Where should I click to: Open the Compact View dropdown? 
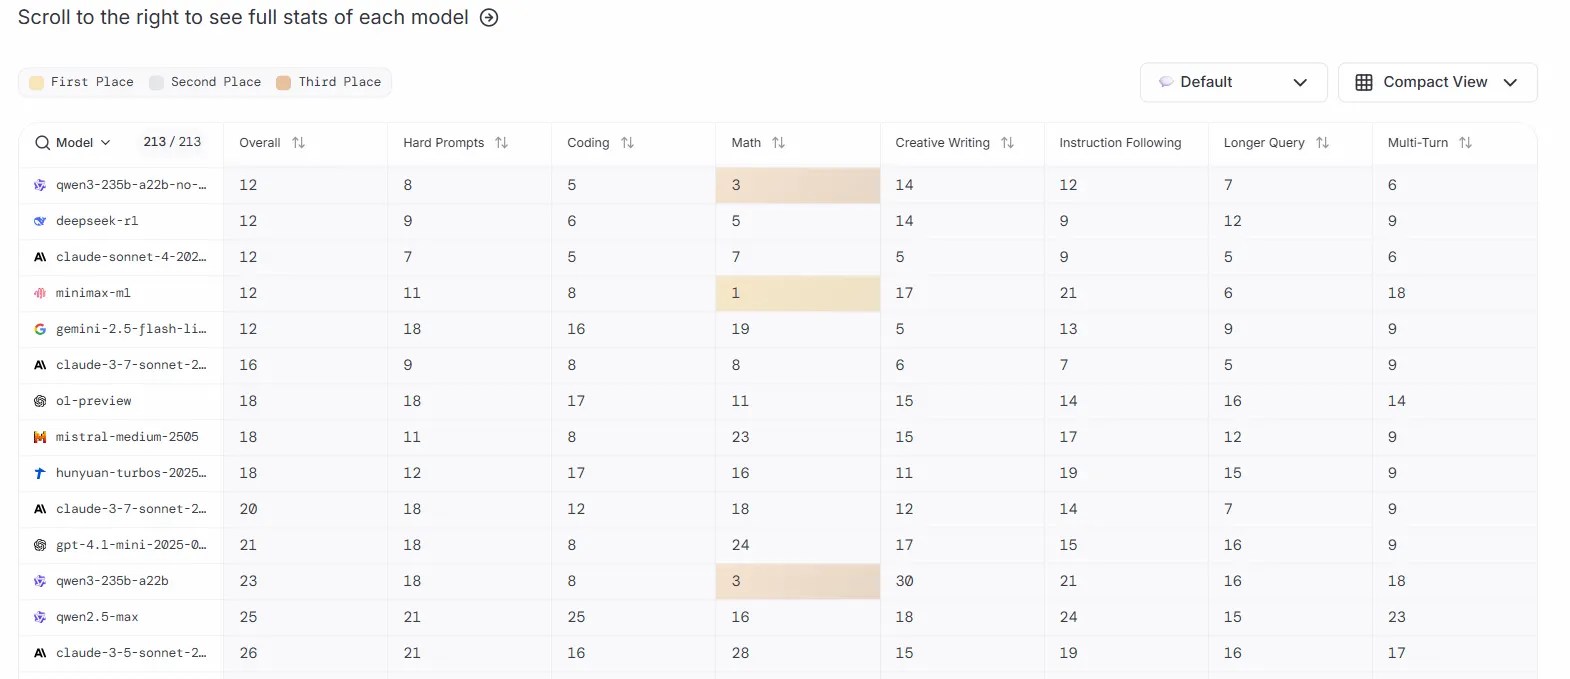(x=1436, y=82)
